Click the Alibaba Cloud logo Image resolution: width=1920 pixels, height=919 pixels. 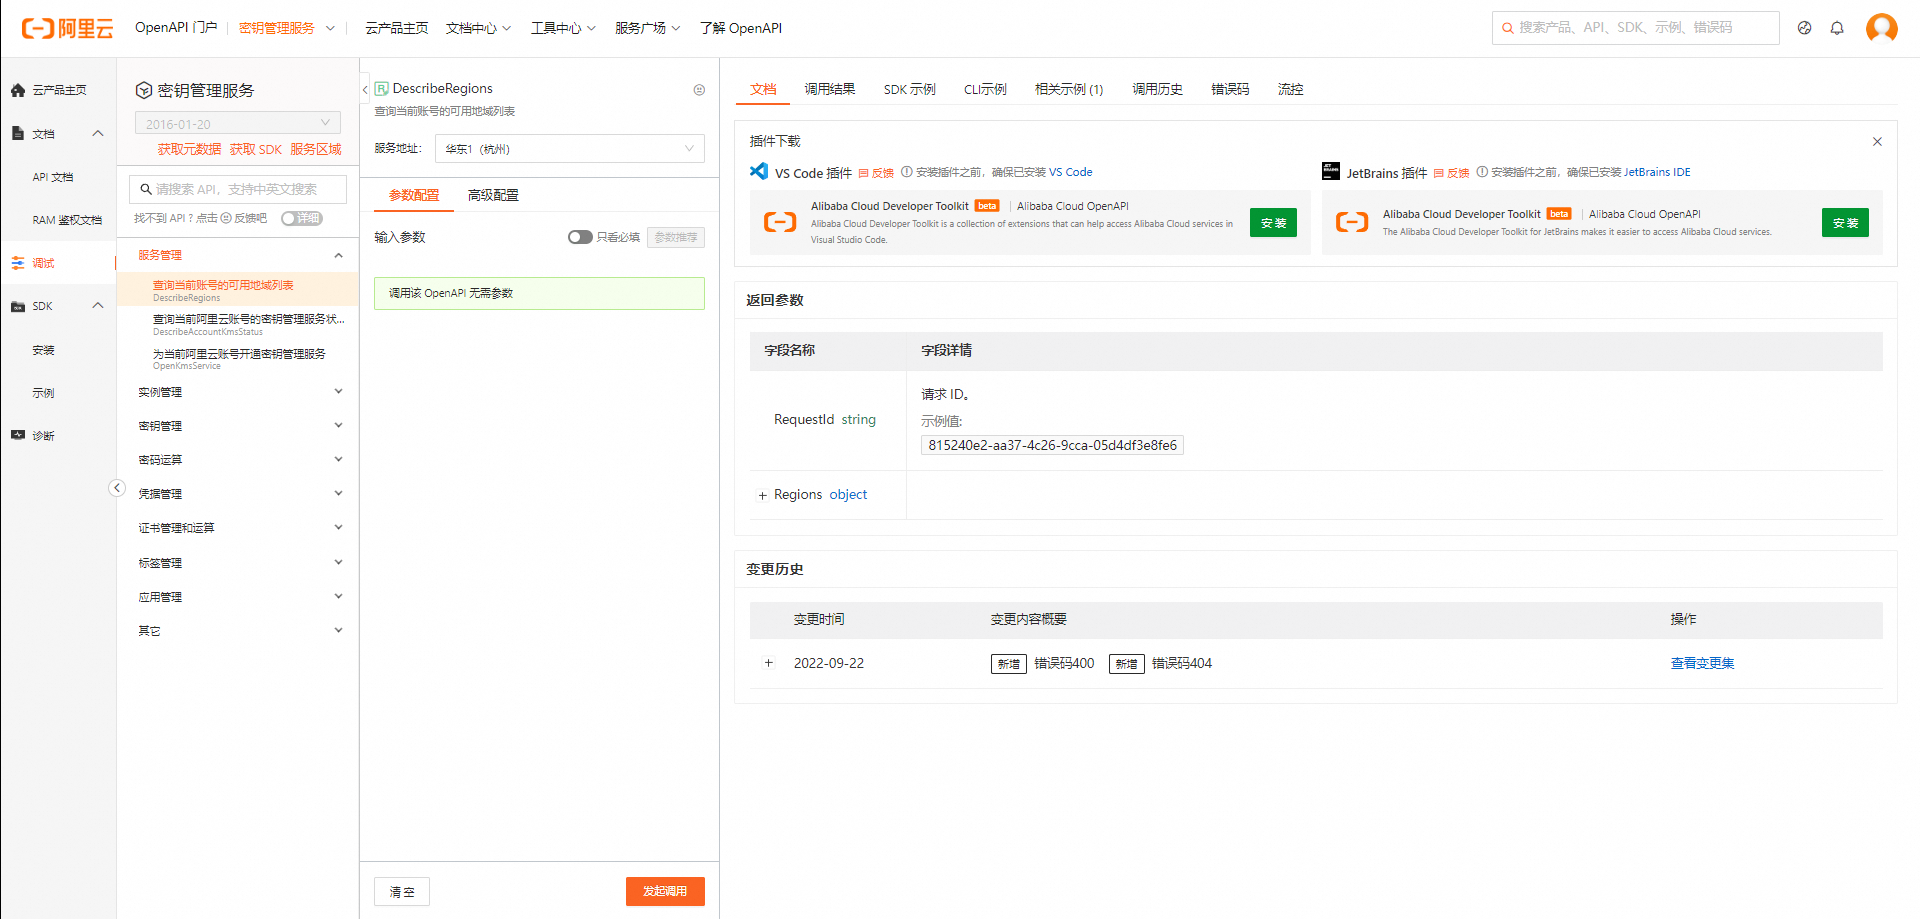[x=67, y=28]
